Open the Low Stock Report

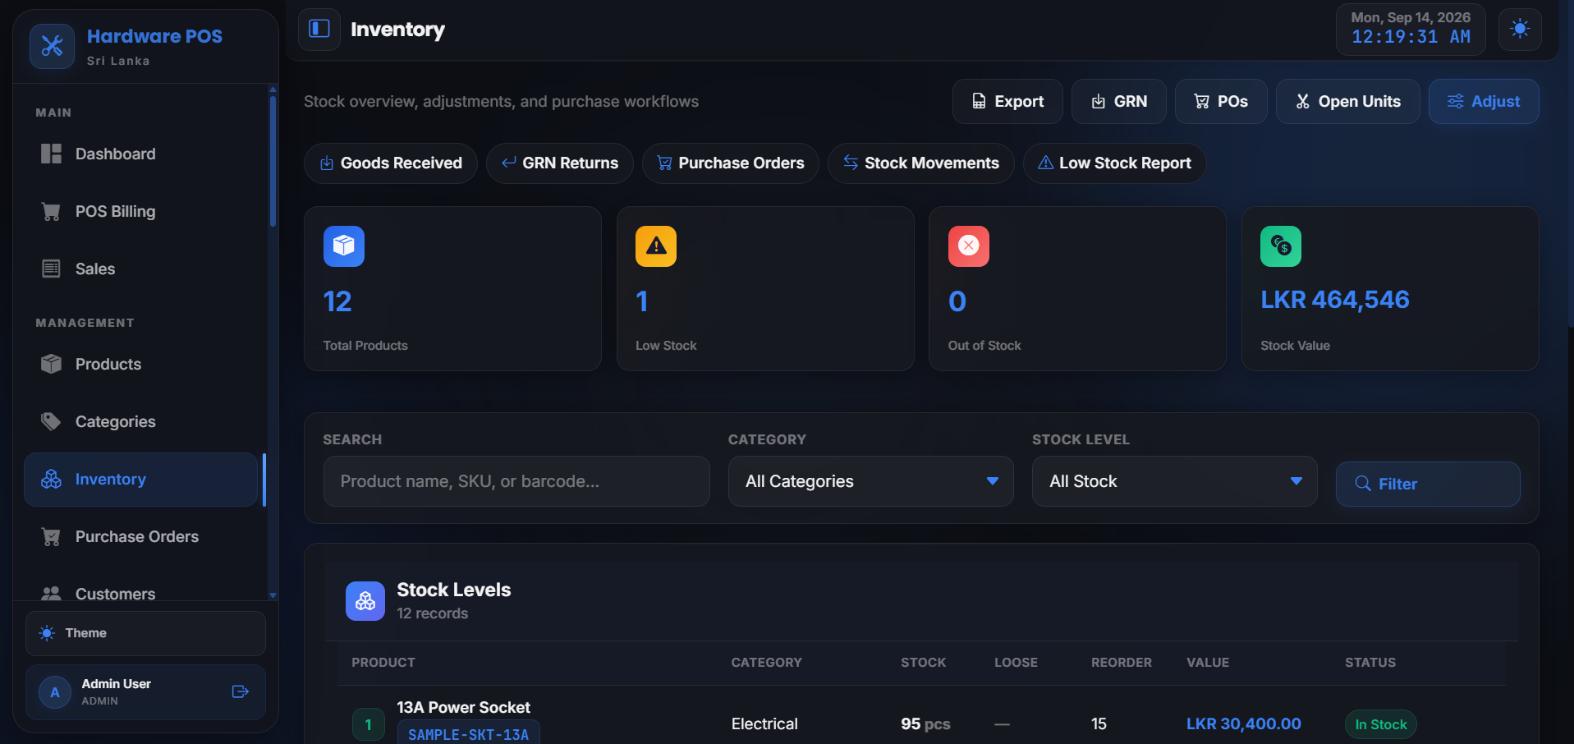[1115, 163]
